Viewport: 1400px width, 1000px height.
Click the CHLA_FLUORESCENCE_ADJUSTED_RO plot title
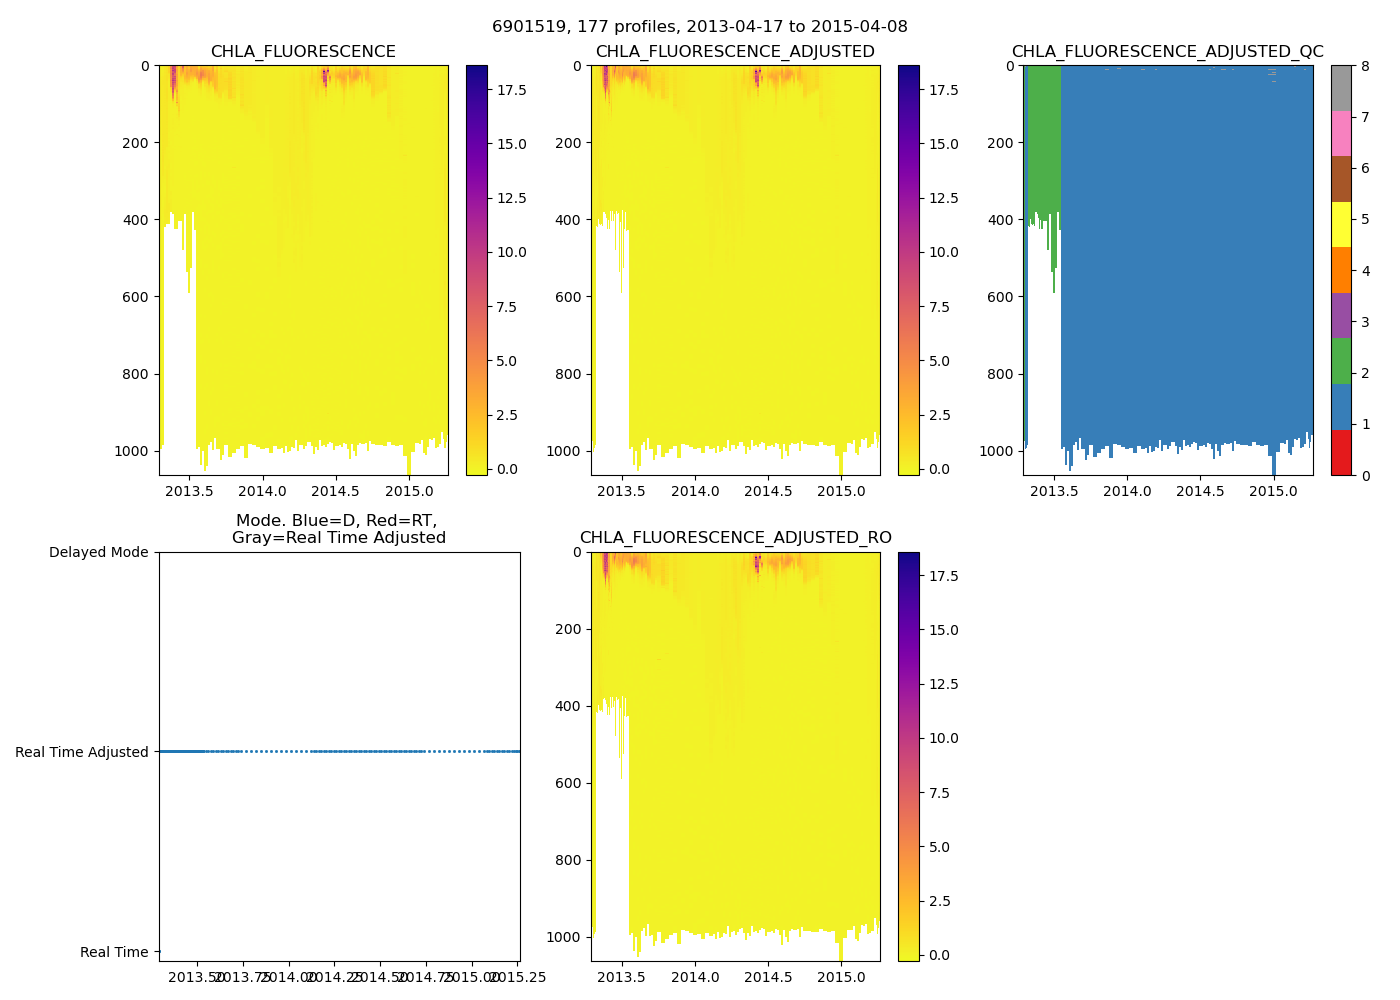click(x=735, y=538)
